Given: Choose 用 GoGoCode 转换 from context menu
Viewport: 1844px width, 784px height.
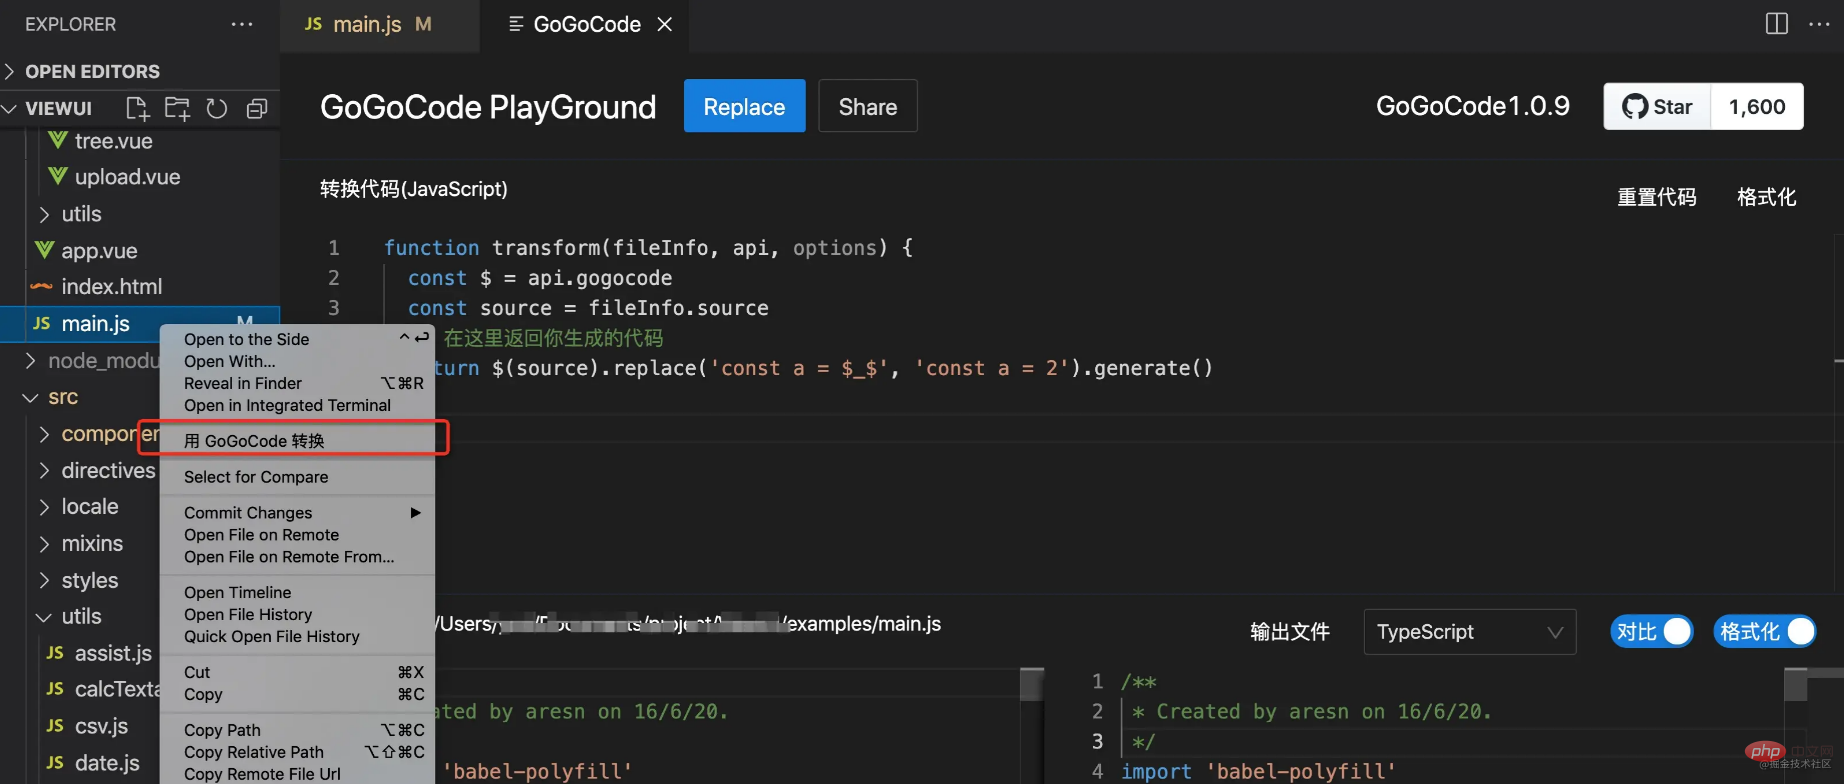Looking at the screenshot, I should [254, 441].
